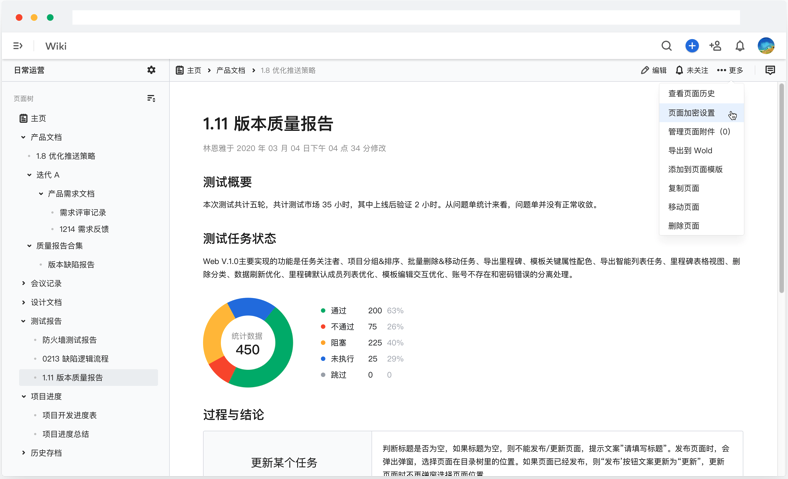The image size is (788, 479).
Task: Click the green 通过 legend dot
Action: 323,311
